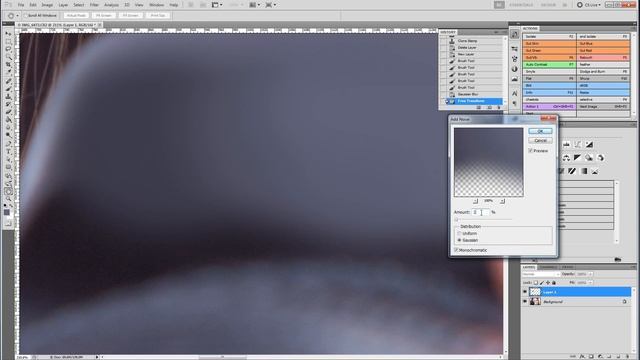Open the layer Fill dropdown
640x360 pixels.
(591, 282)
